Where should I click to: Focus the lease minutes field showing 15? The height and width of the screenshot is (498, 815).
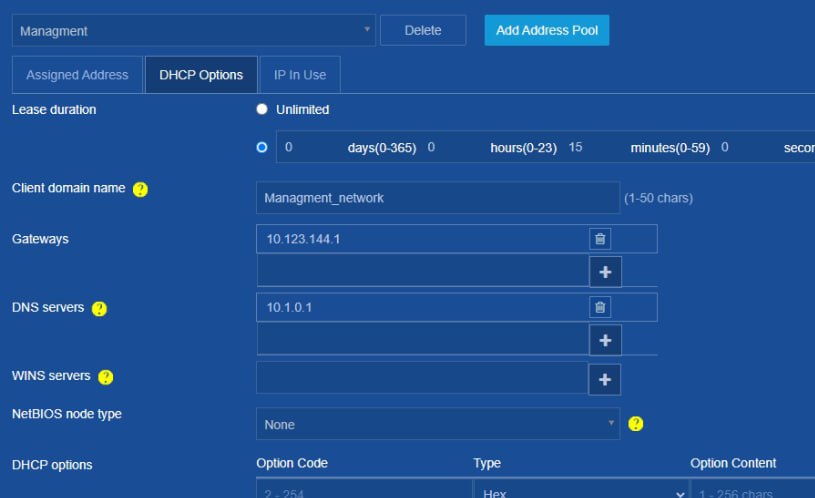pos(596,147)
